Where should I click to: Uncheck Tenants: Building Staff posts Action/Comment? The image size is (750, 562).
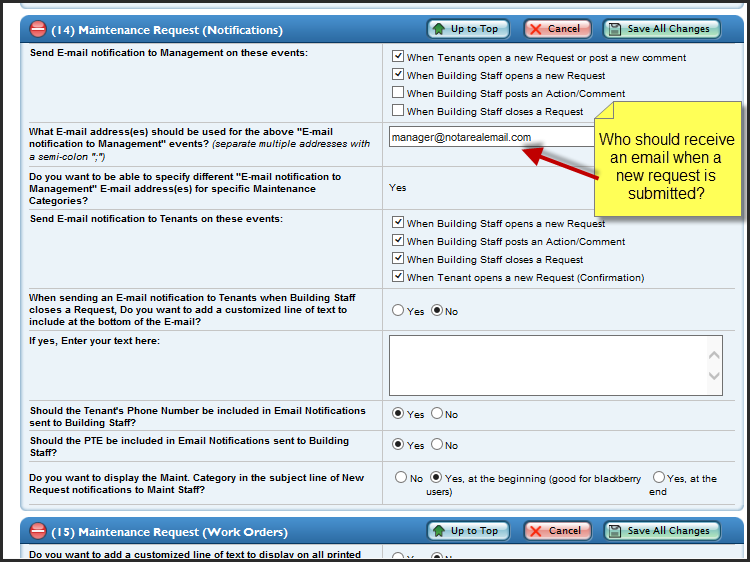[x=397, y=241]
